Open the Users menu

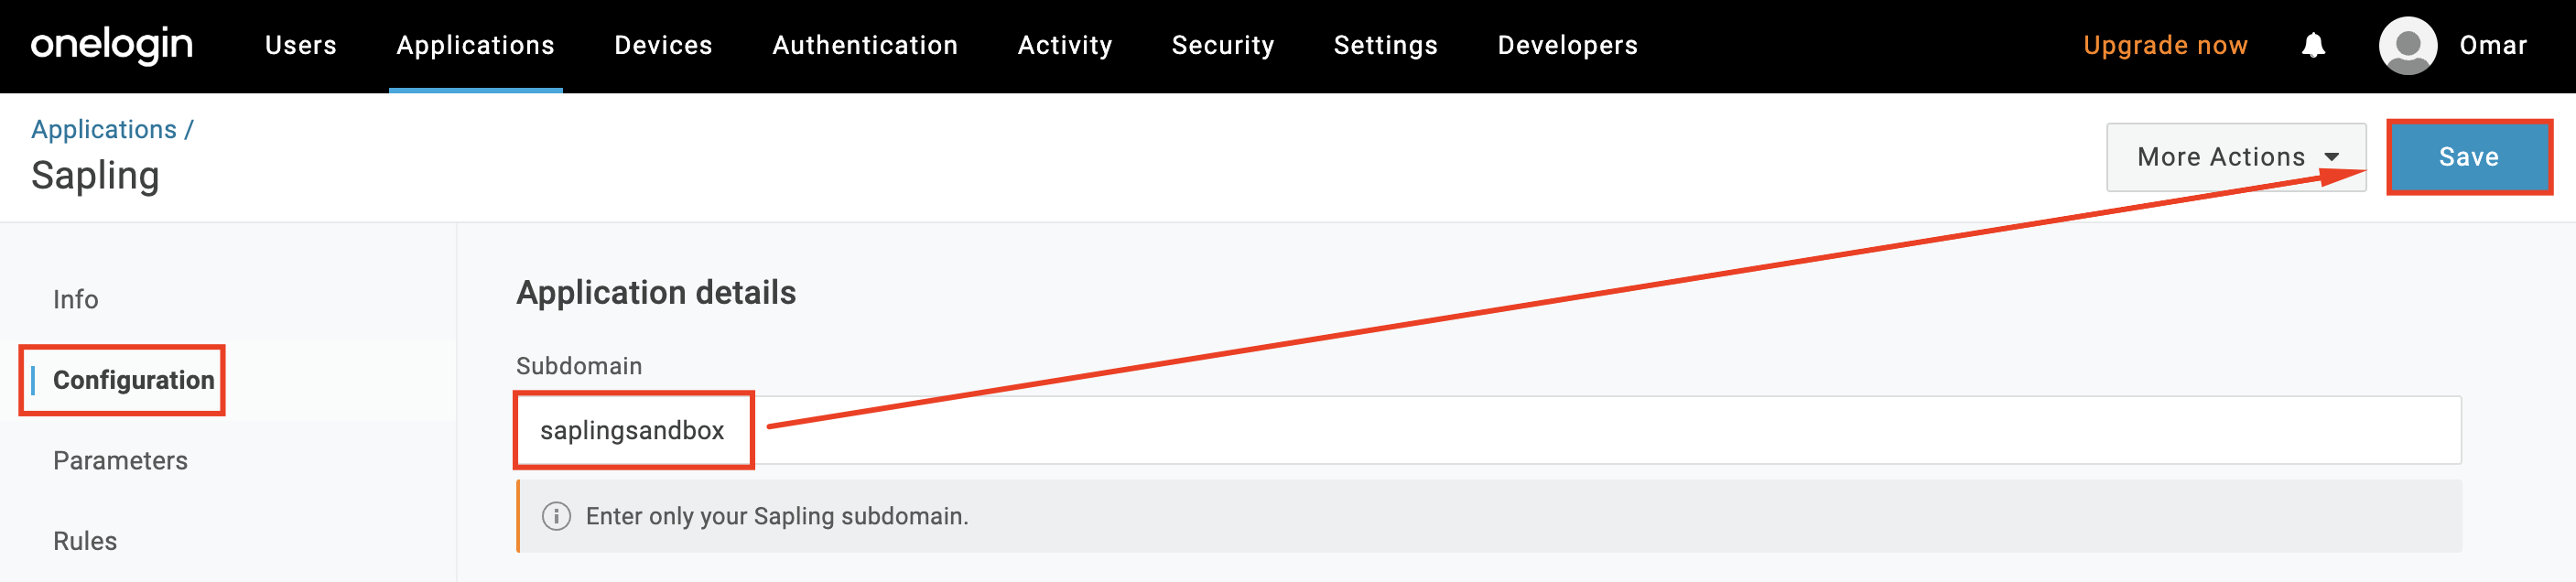tap(300, 45)
